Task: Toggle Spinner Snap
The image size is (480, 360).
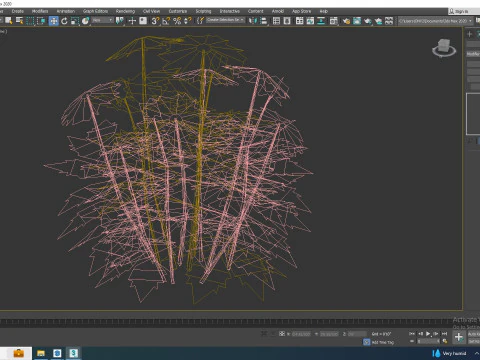Action: 188,21
